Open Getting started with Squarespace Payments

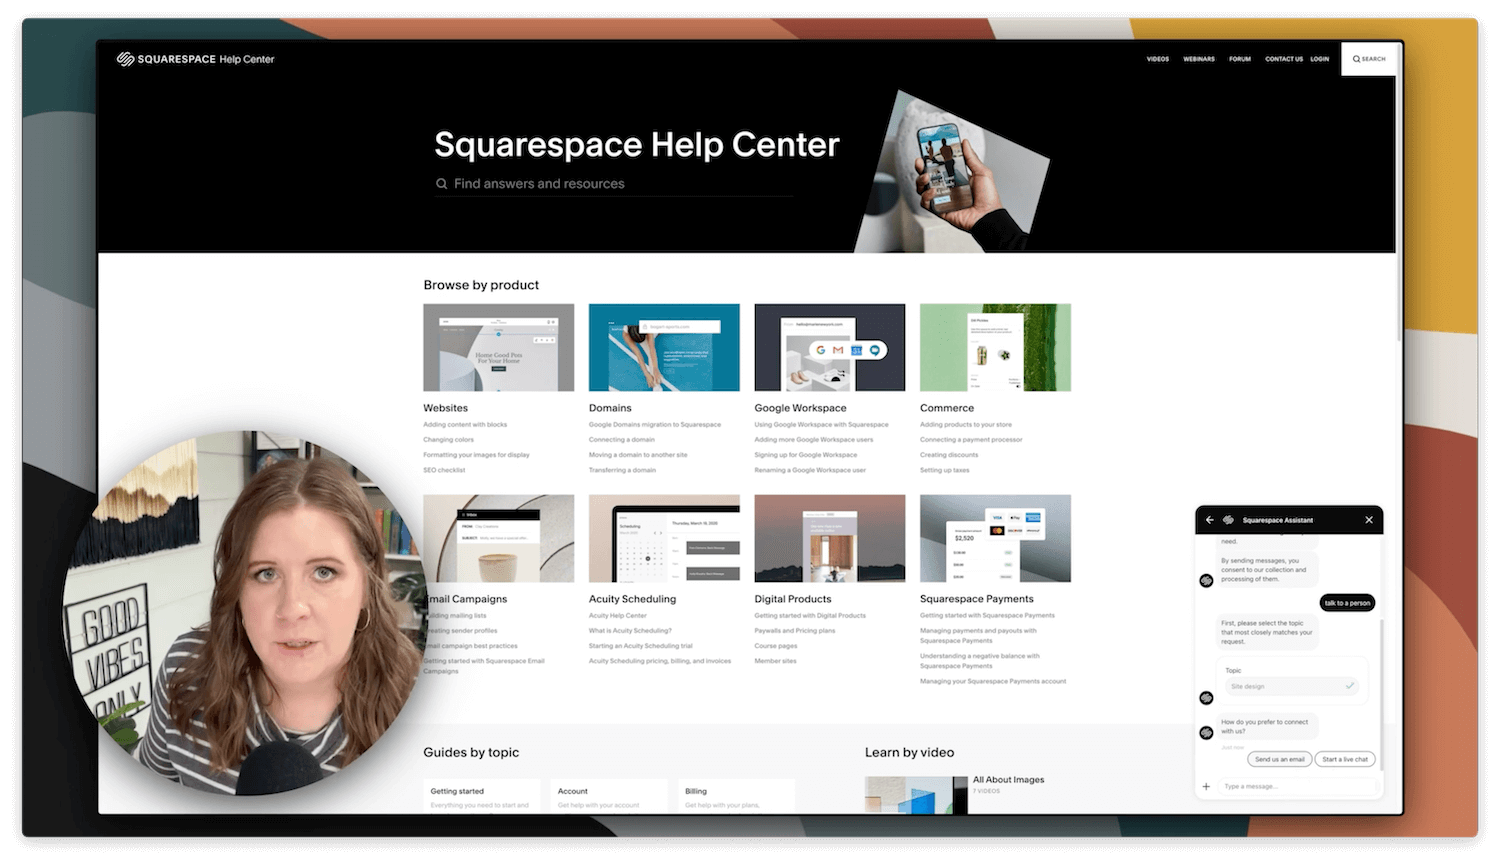[987, 616]
